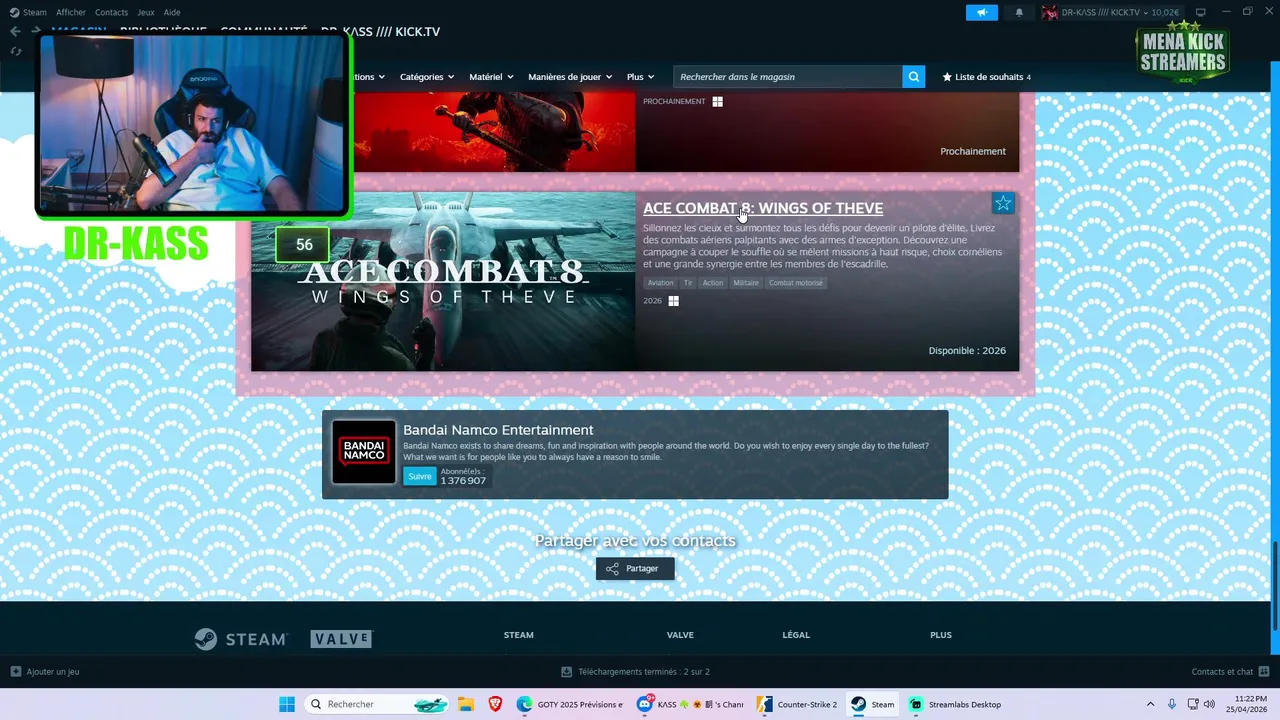The image size is (1280, 720).
Task: Open the Steam menu
Action: (x=35, y=12)
